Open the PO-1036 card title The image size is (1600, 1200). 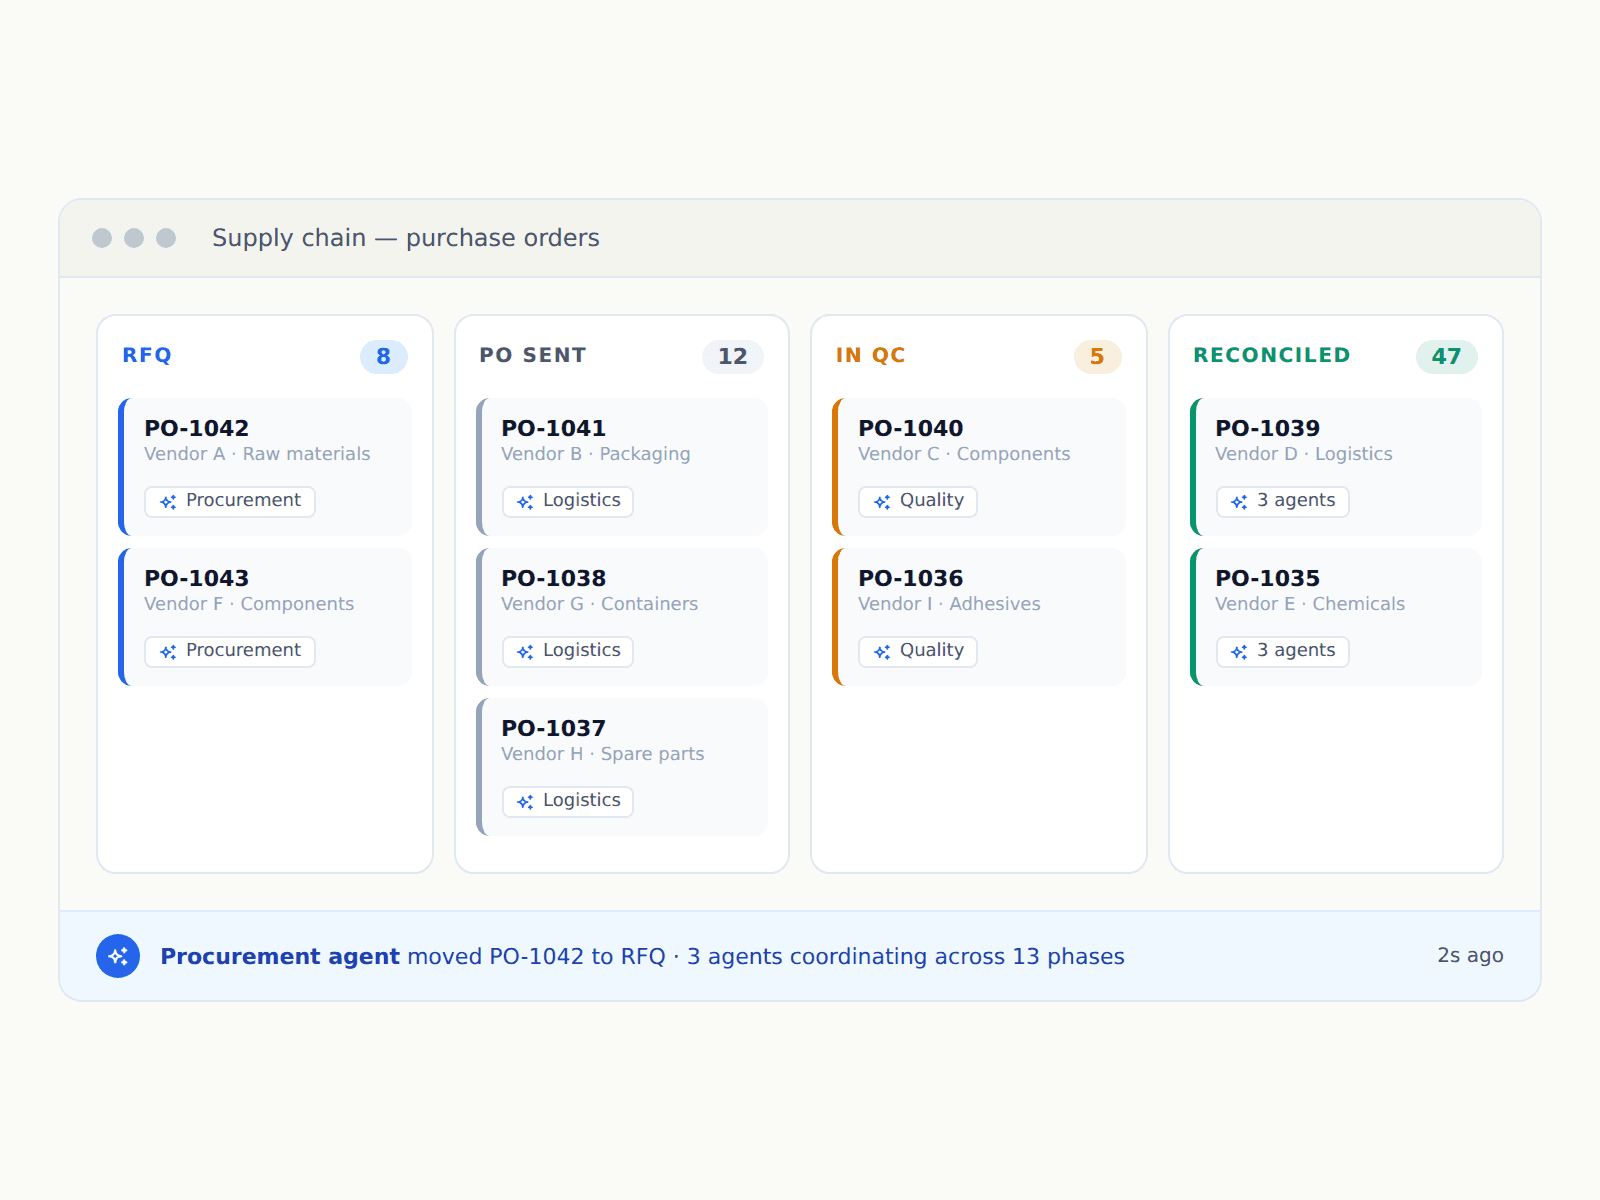pos(911,578)
